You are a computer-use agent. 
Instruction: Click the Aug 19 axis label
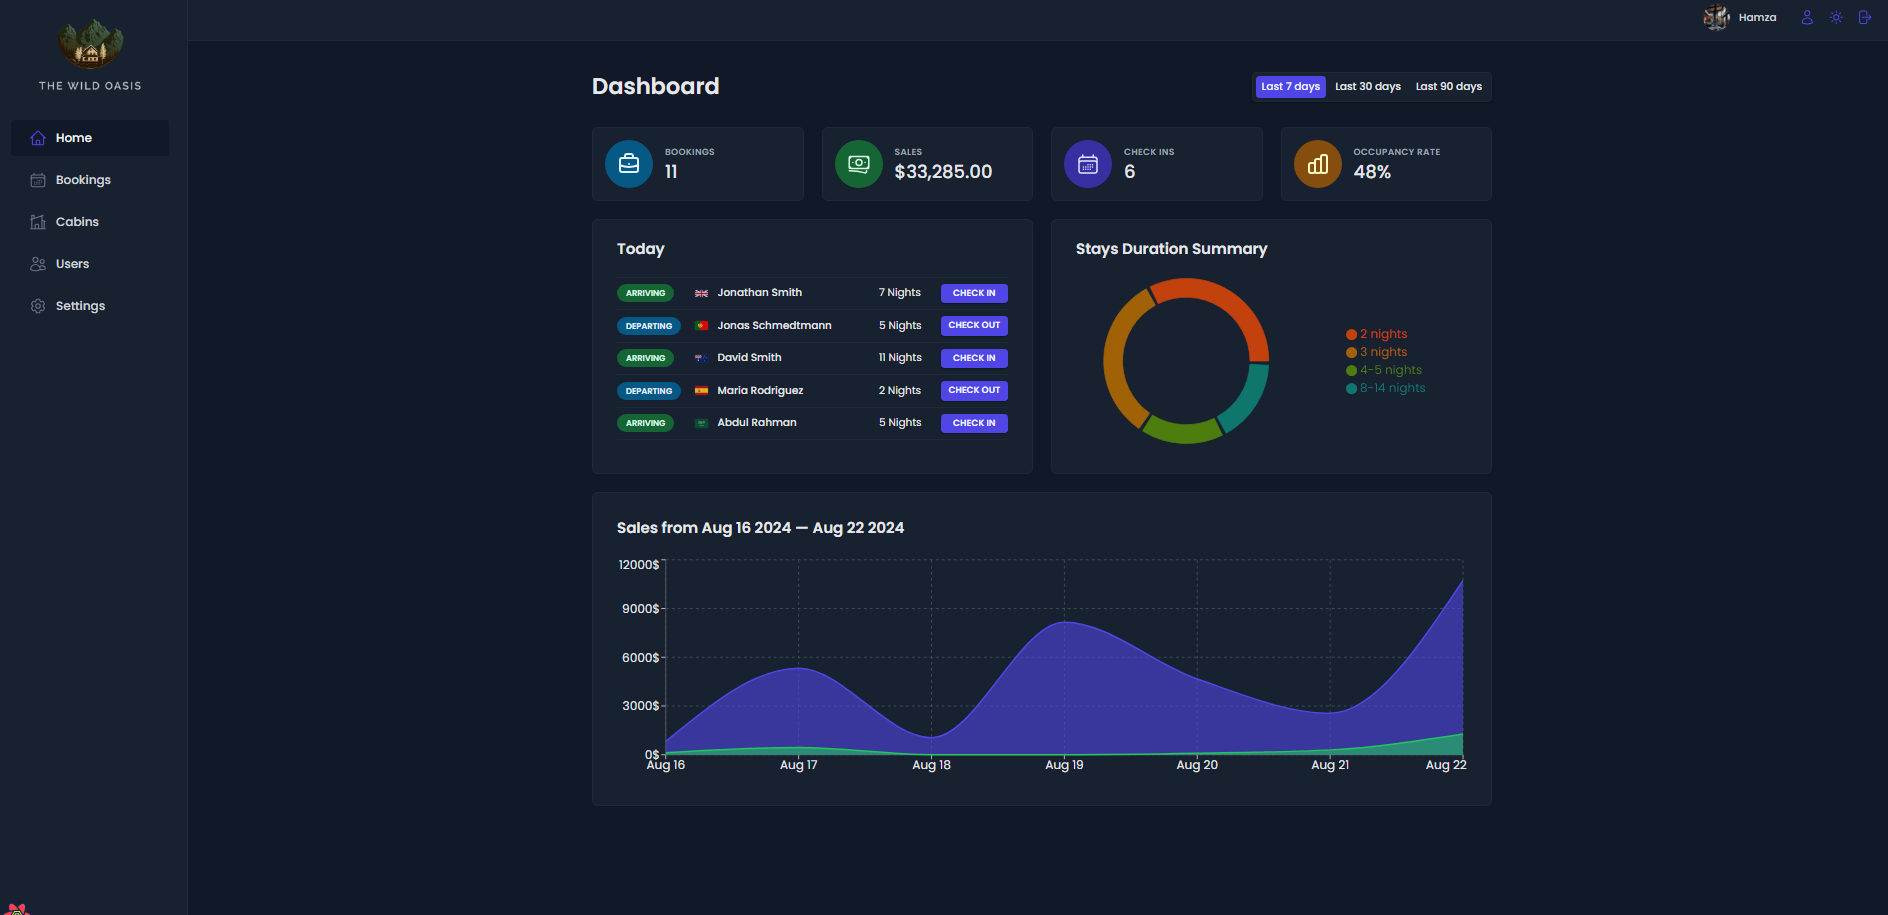(x=1064, y=765)
